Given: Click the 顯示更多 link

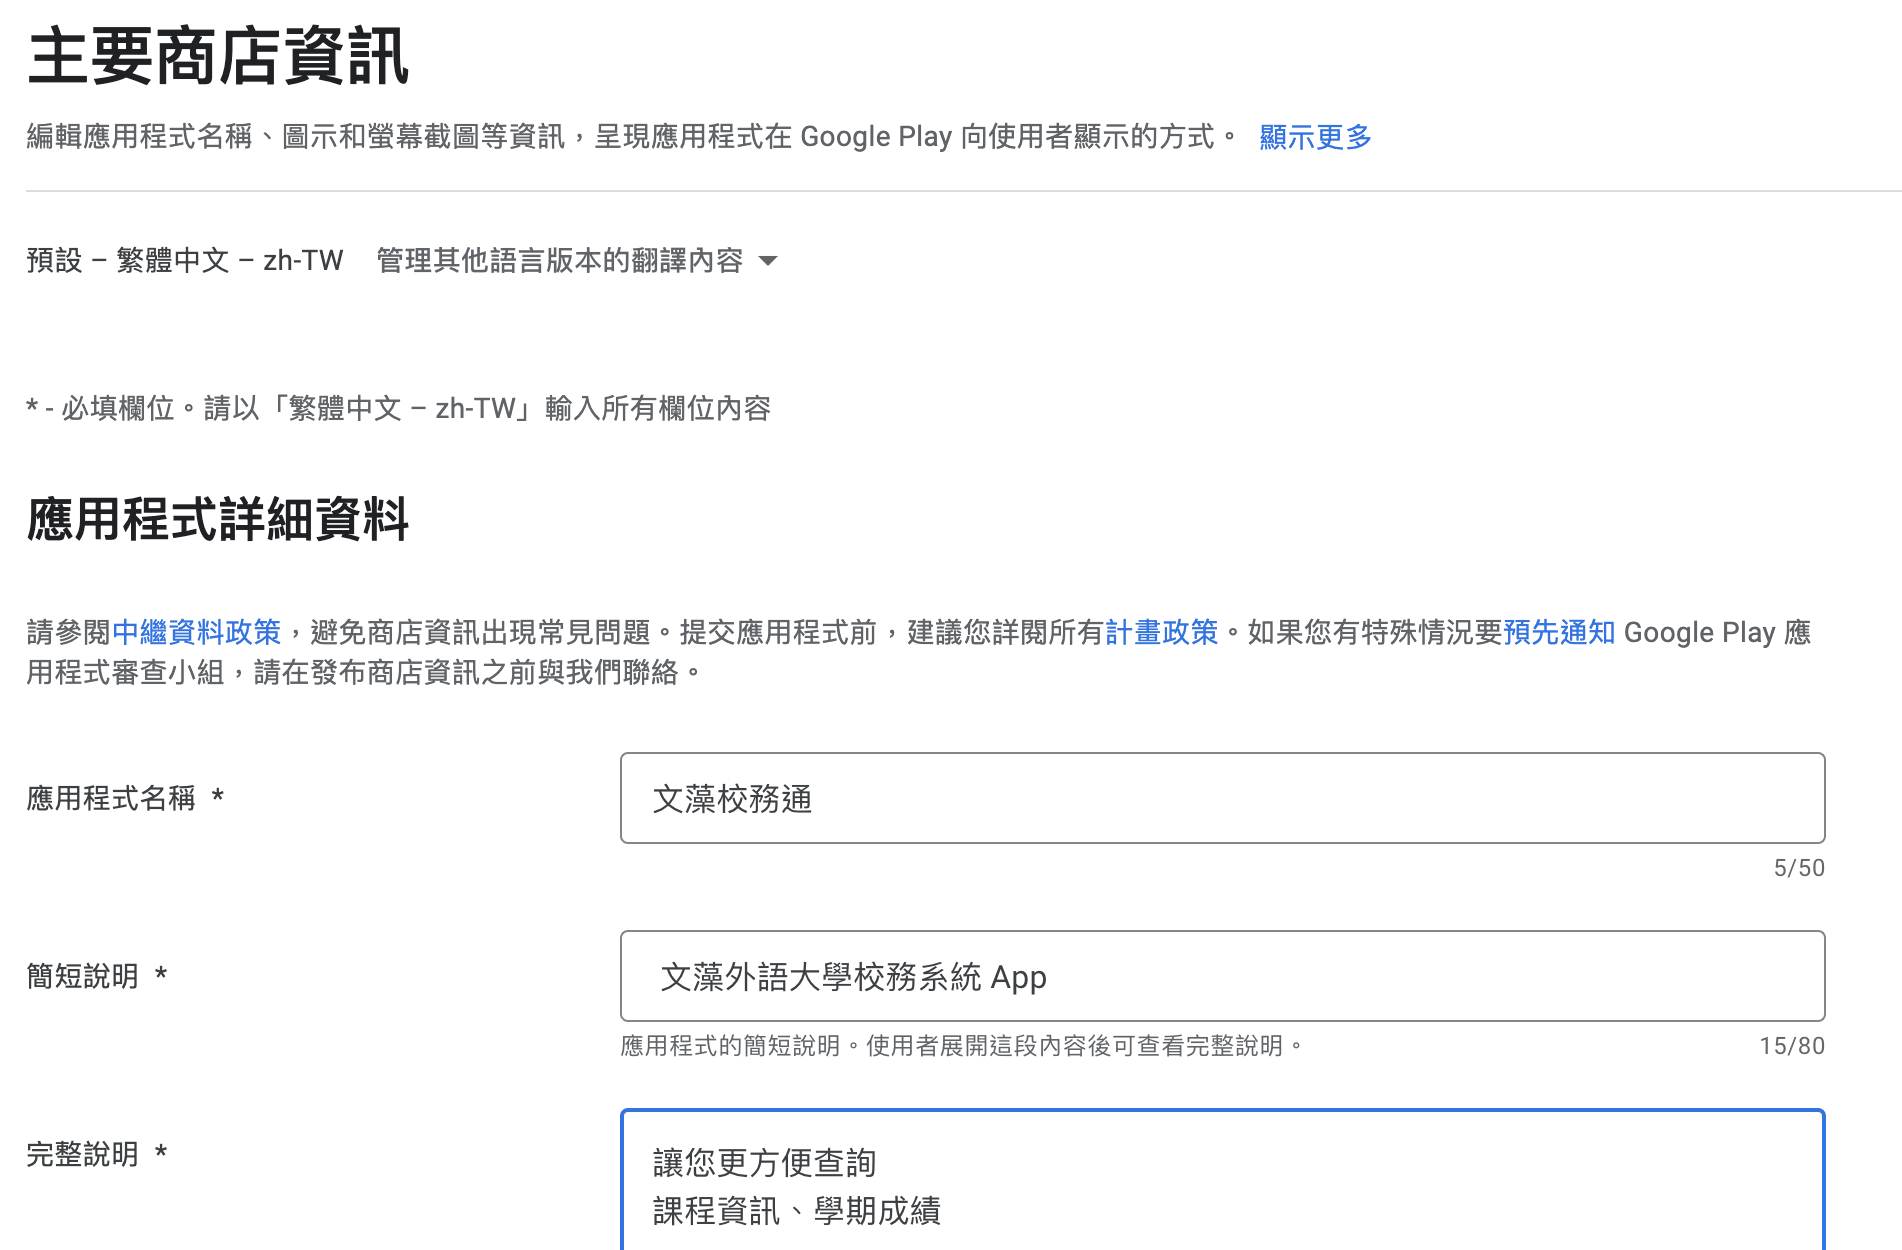Looking at the screenshot, I should (1314, 137).
